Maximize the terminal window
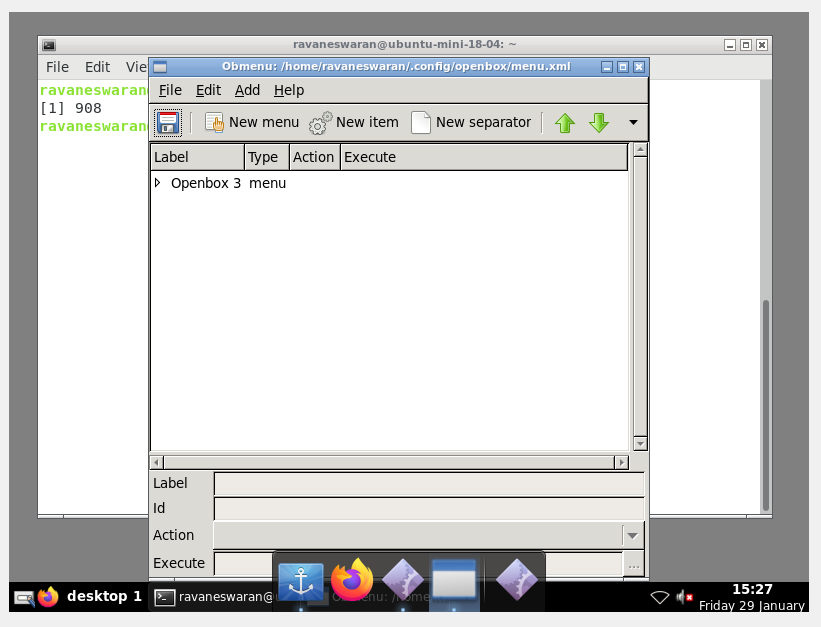Viewport: 821px width, 627px height. point(746,45)
